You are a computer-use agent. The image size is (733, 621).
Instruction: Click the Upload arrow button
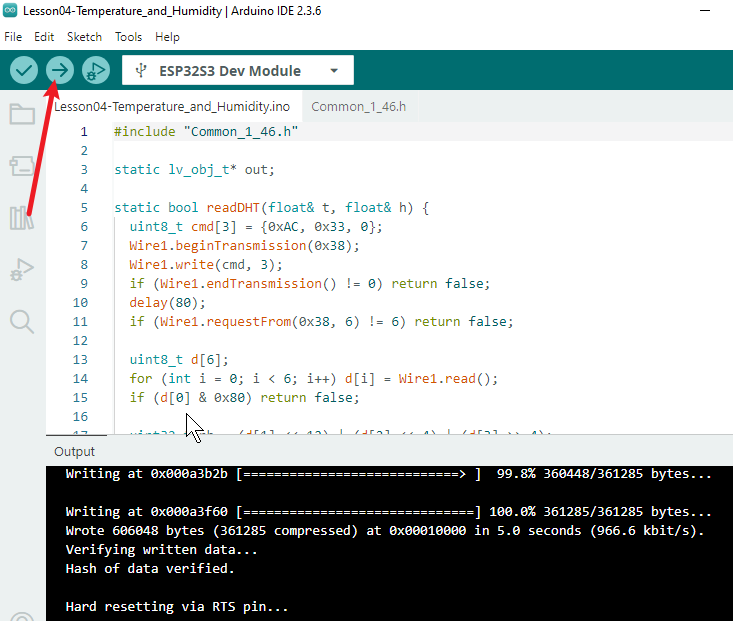point(60,71)
